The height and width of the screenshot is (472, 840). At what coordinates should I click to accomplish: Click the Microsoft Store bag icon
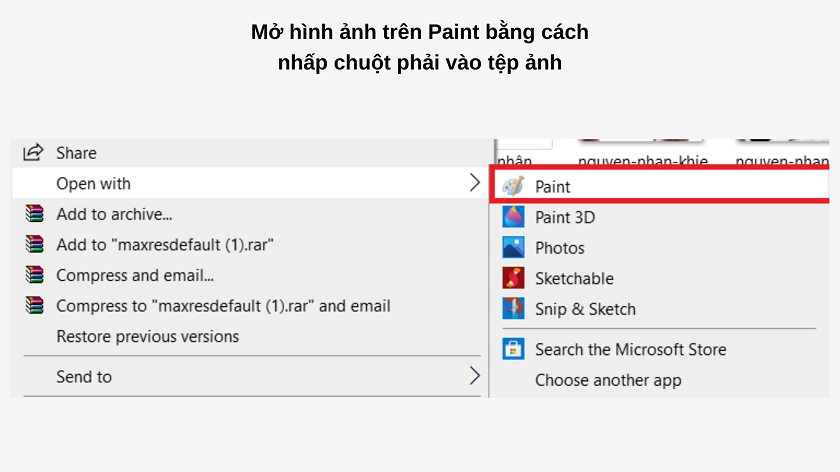[x=513, y=349]
